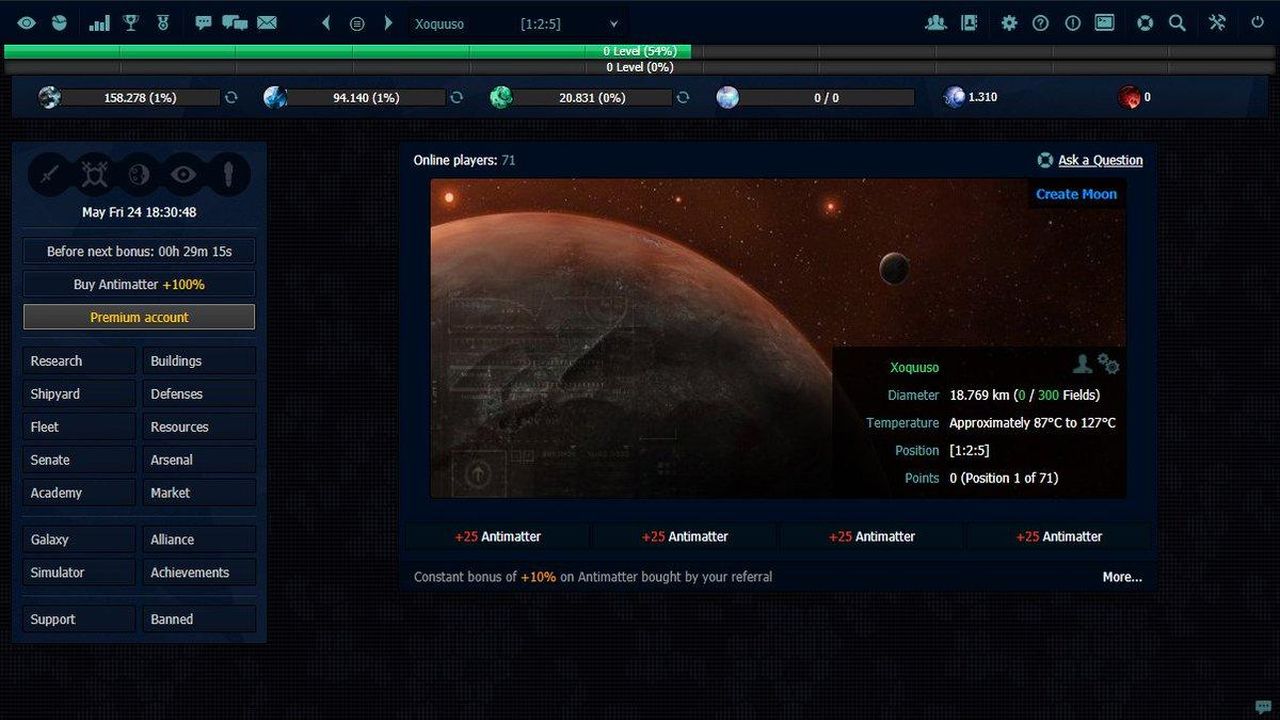Click the green deuterium resource orb icon
This screenshot has width=1280, height=720.
(x=501, y=97)
